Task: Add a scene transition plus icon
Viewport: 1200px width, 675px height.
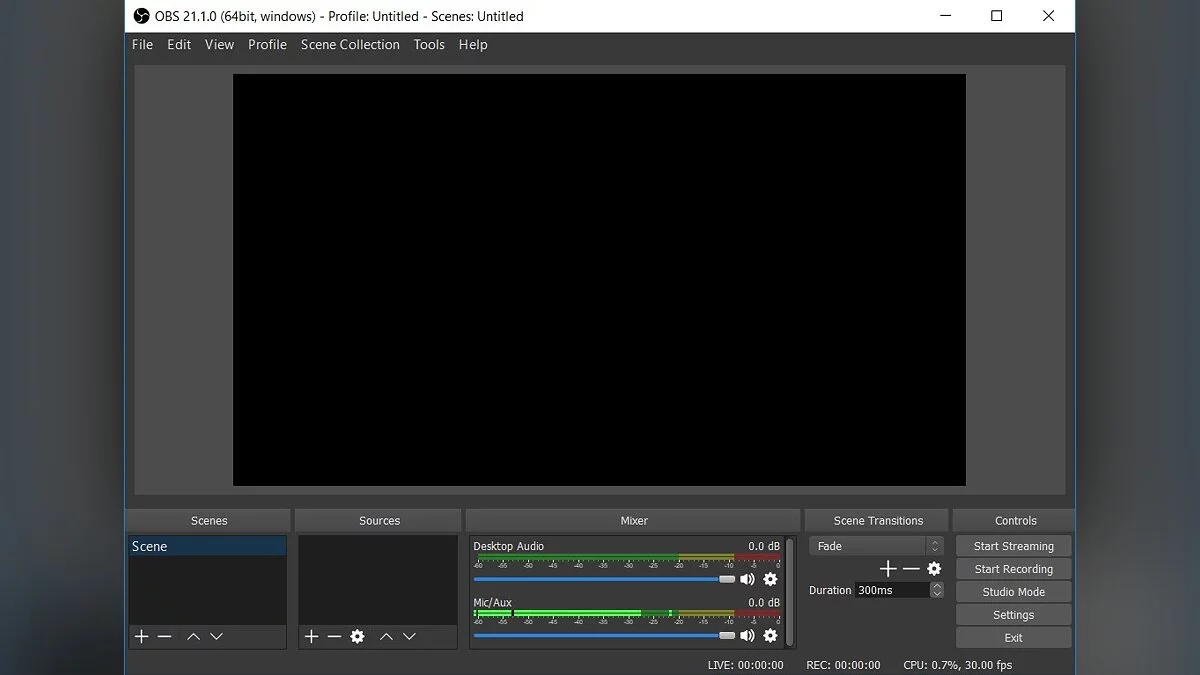Action: pyautogui.click(x=887, y=568)
